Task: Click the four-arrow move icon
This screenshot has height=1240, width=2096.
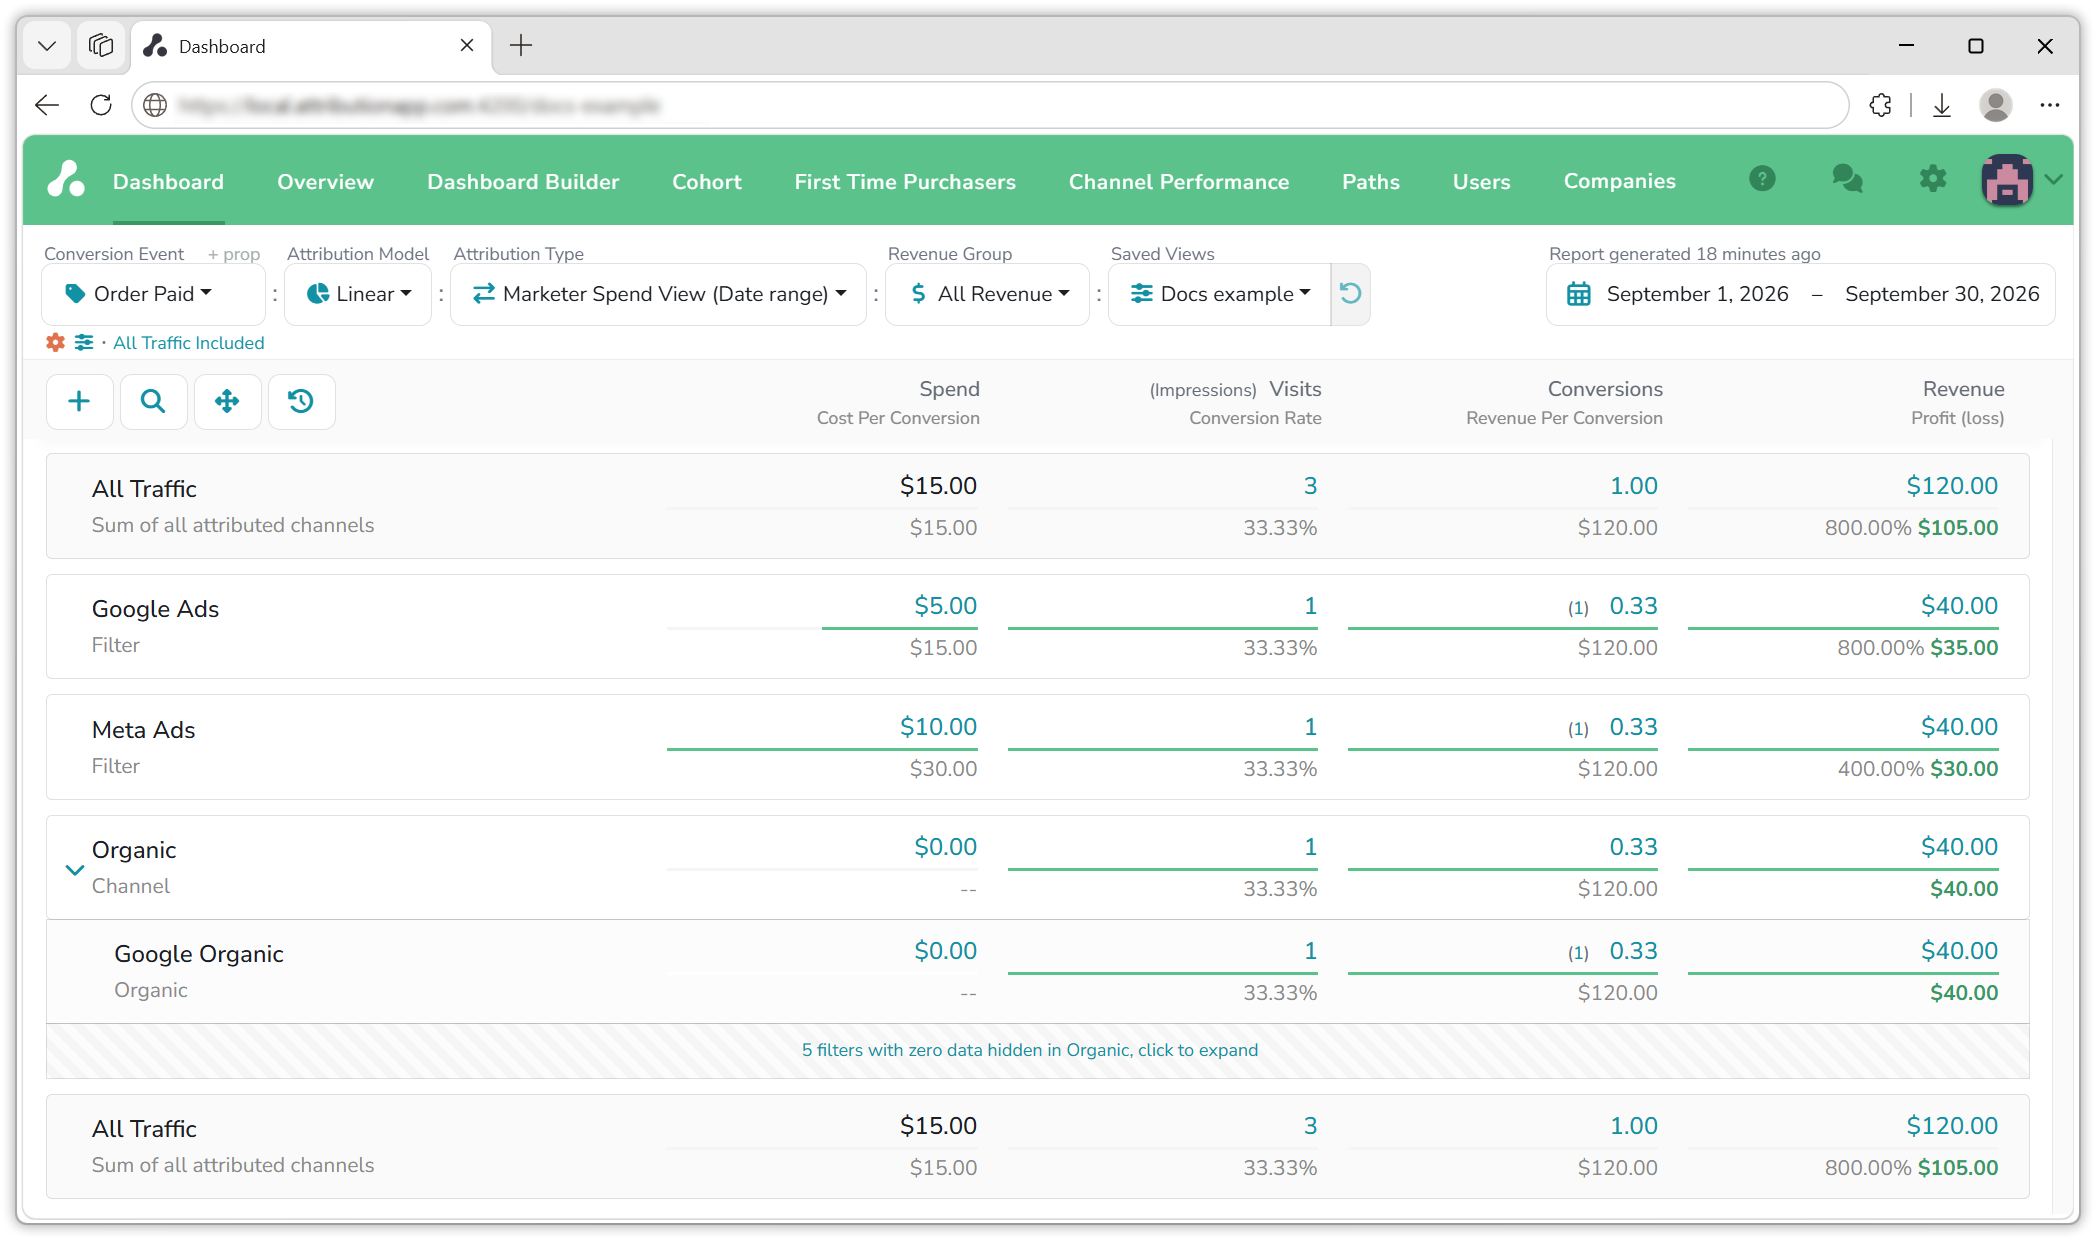Action: point(227,402)
